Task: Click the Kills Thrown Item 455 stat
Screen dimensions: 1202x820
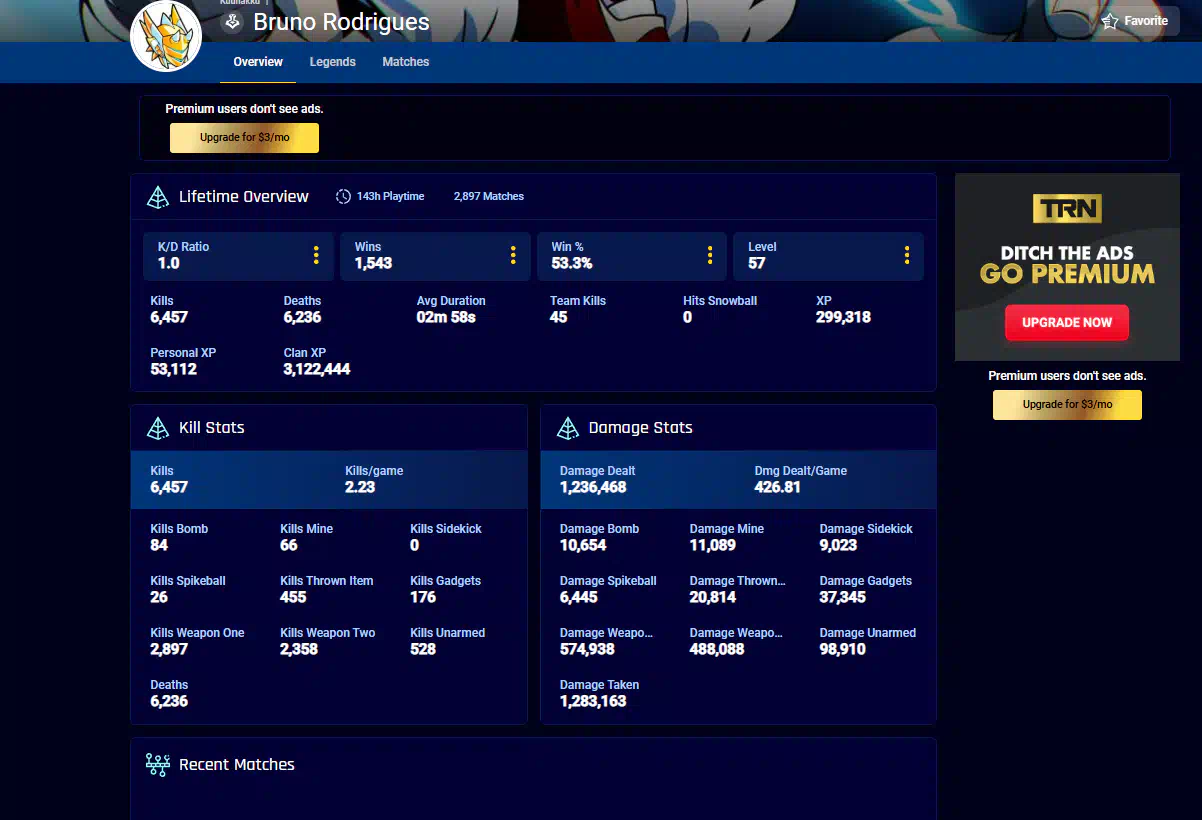Action: point(327,589)
